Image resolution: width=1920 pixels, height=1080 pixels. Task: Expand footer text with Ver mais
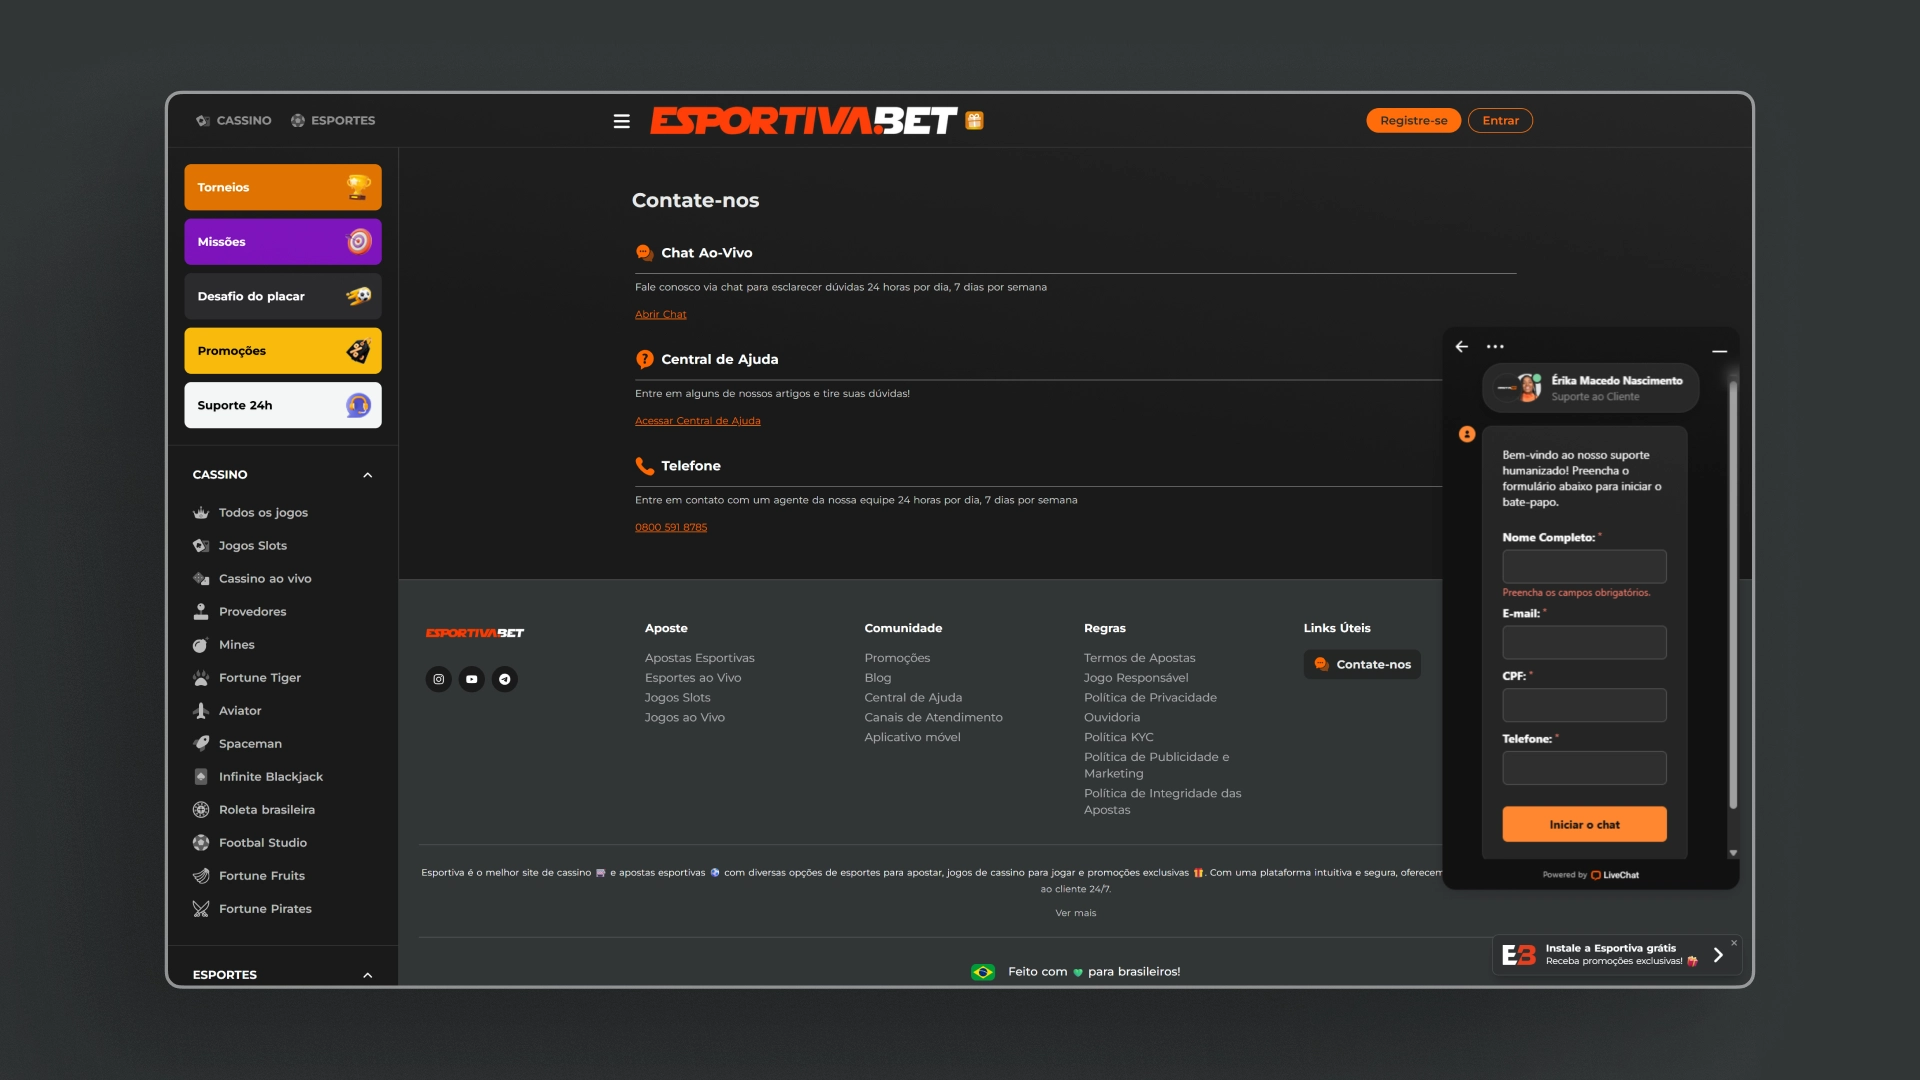[1075, 913]
